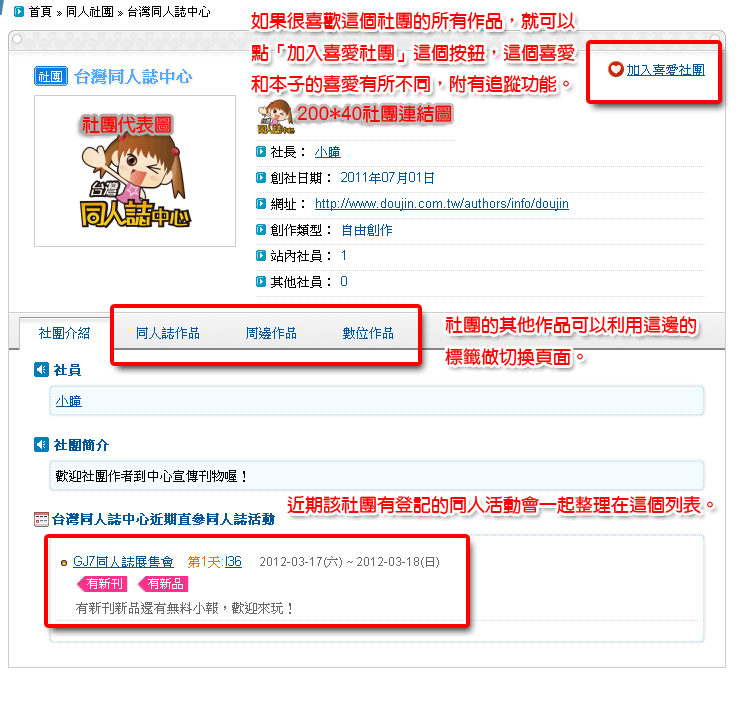Click the small 200*40 club banner image
This screenshot has height=705, width=739.
276,117
